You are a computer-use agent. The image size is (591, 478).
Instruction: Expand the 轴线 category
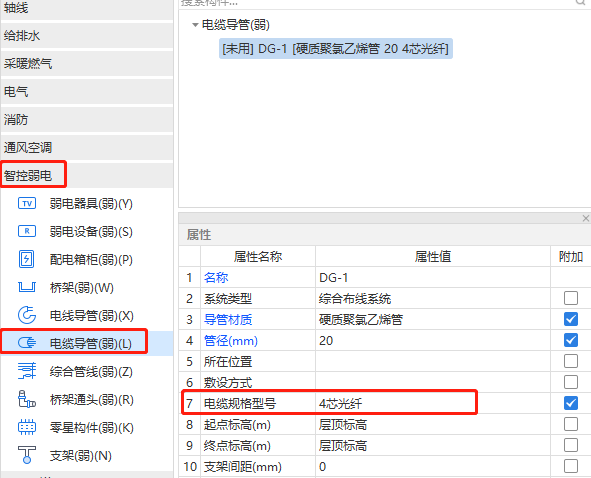coord(87,8)
